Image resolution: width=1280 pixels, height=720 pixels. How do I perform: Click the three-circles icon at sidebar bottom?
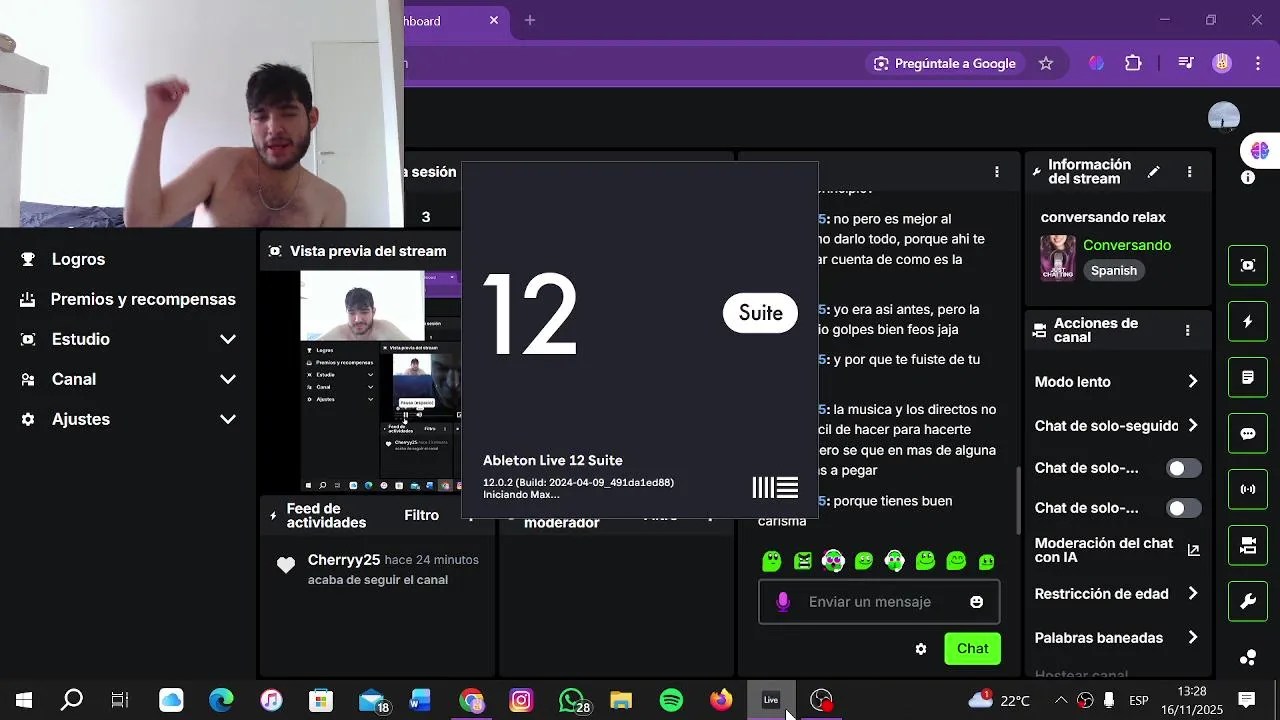pos(1248,657)
